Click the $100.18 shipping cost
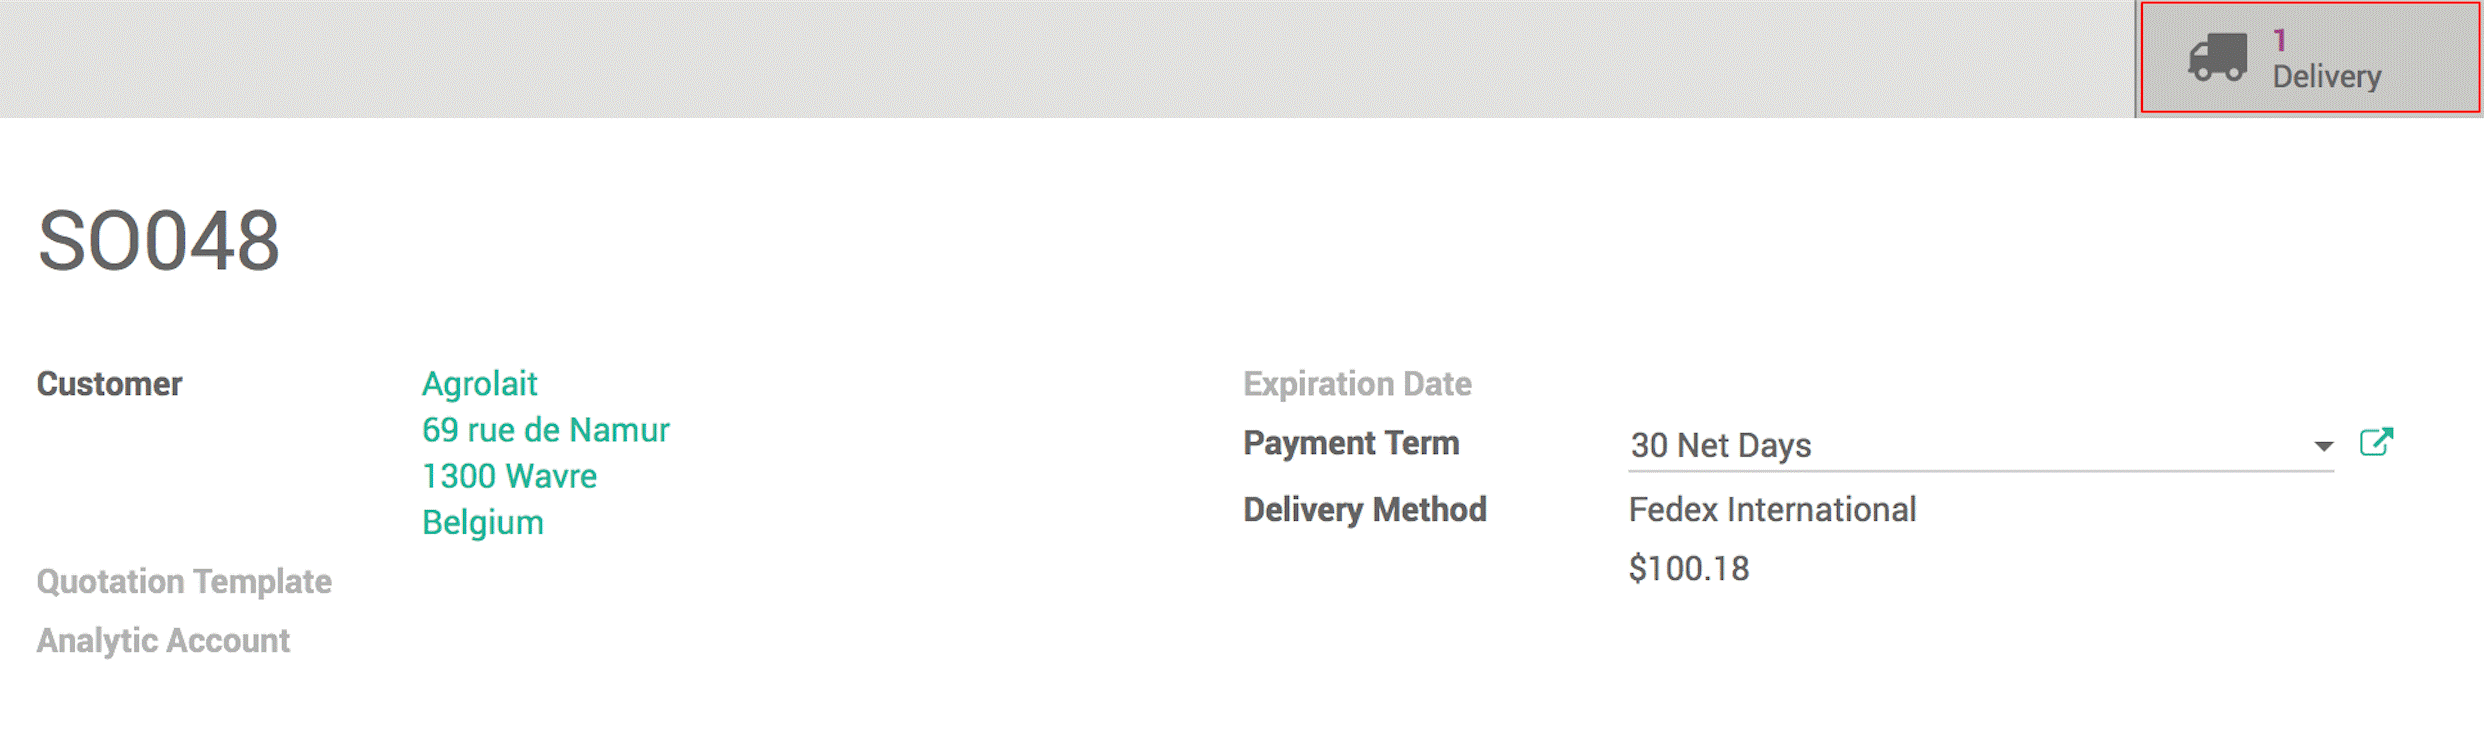The height and width of the screenshot is (740, 2484). click(x=1689, y=568)
